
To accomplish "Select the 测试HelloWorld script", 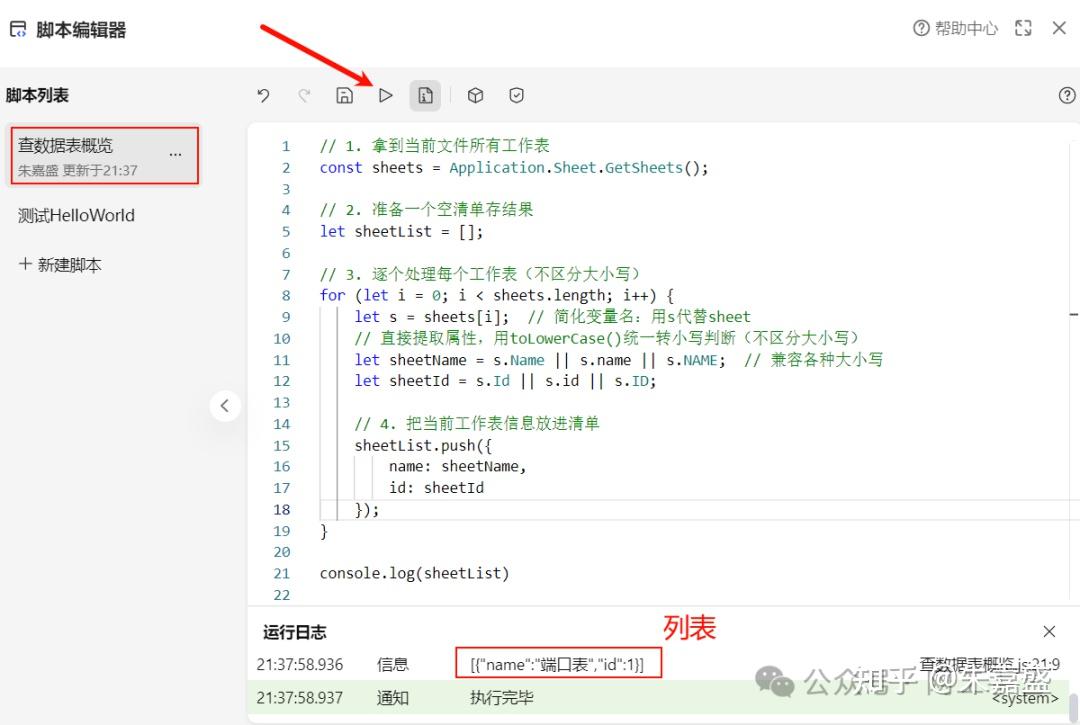I will coord(76,216).
